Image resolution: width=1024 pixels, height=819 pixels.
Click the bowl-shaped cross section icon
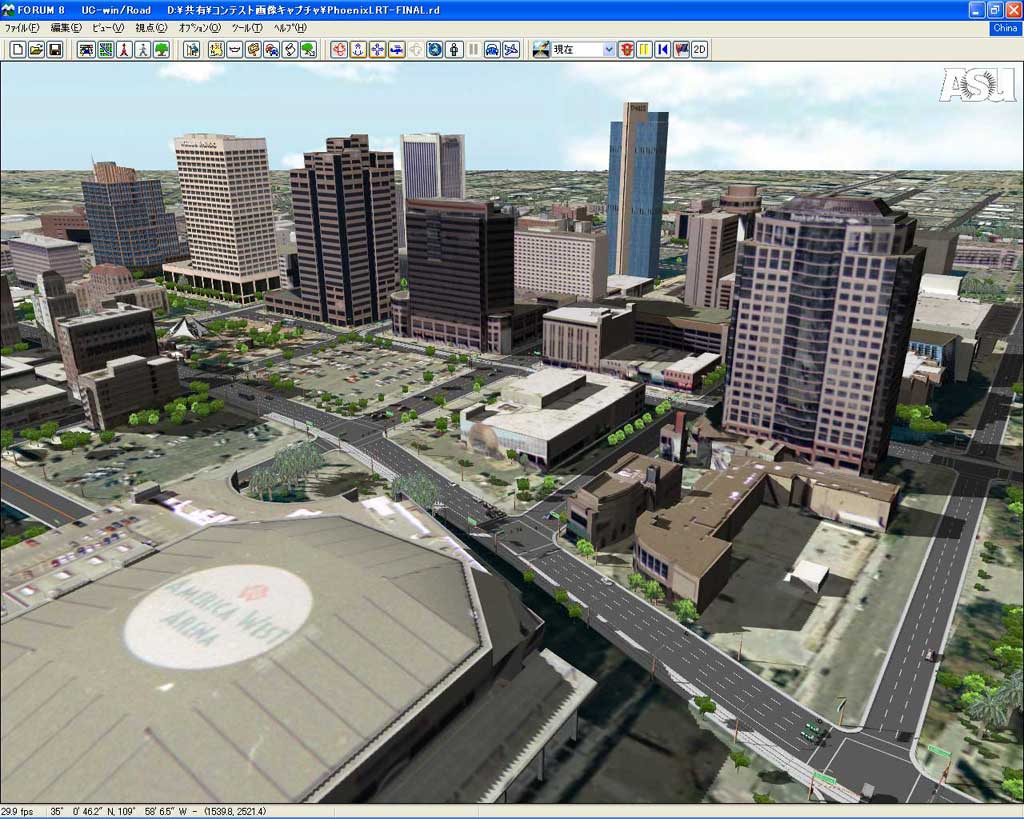tap(235, 50)
